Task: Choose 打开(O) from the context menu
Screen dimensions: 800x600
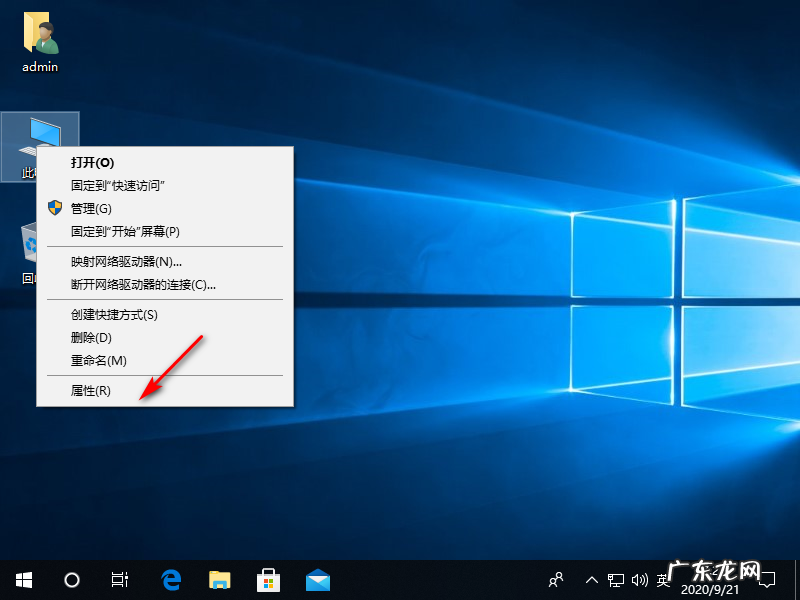Action: 92,162
